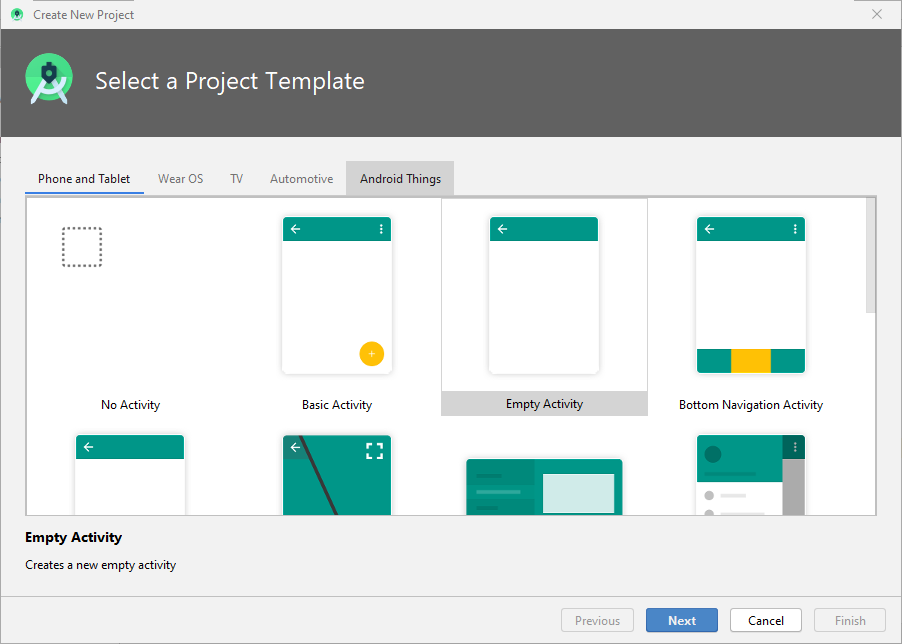The width and height of the screenshot is (902, 644).
Task: Click the Android Studio logo in the header banner
Action: 48,78
